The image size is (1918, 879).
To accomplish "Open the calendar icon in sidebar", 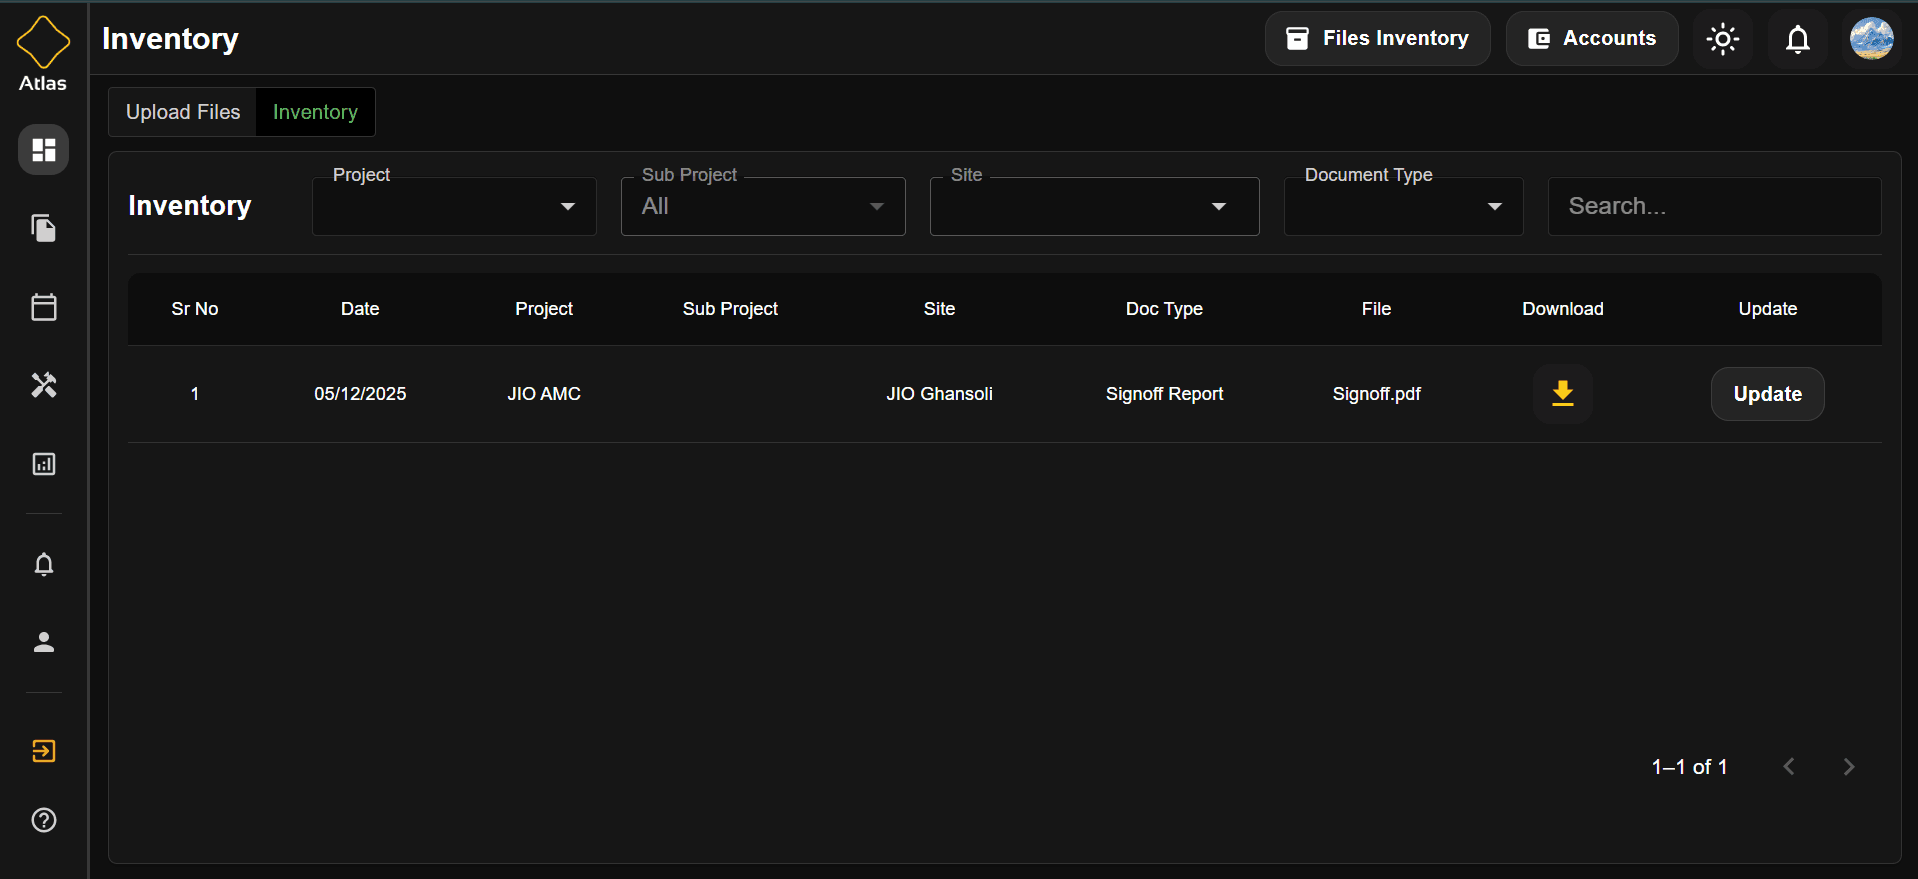I will pyautogui.click(x=43, y=307).
